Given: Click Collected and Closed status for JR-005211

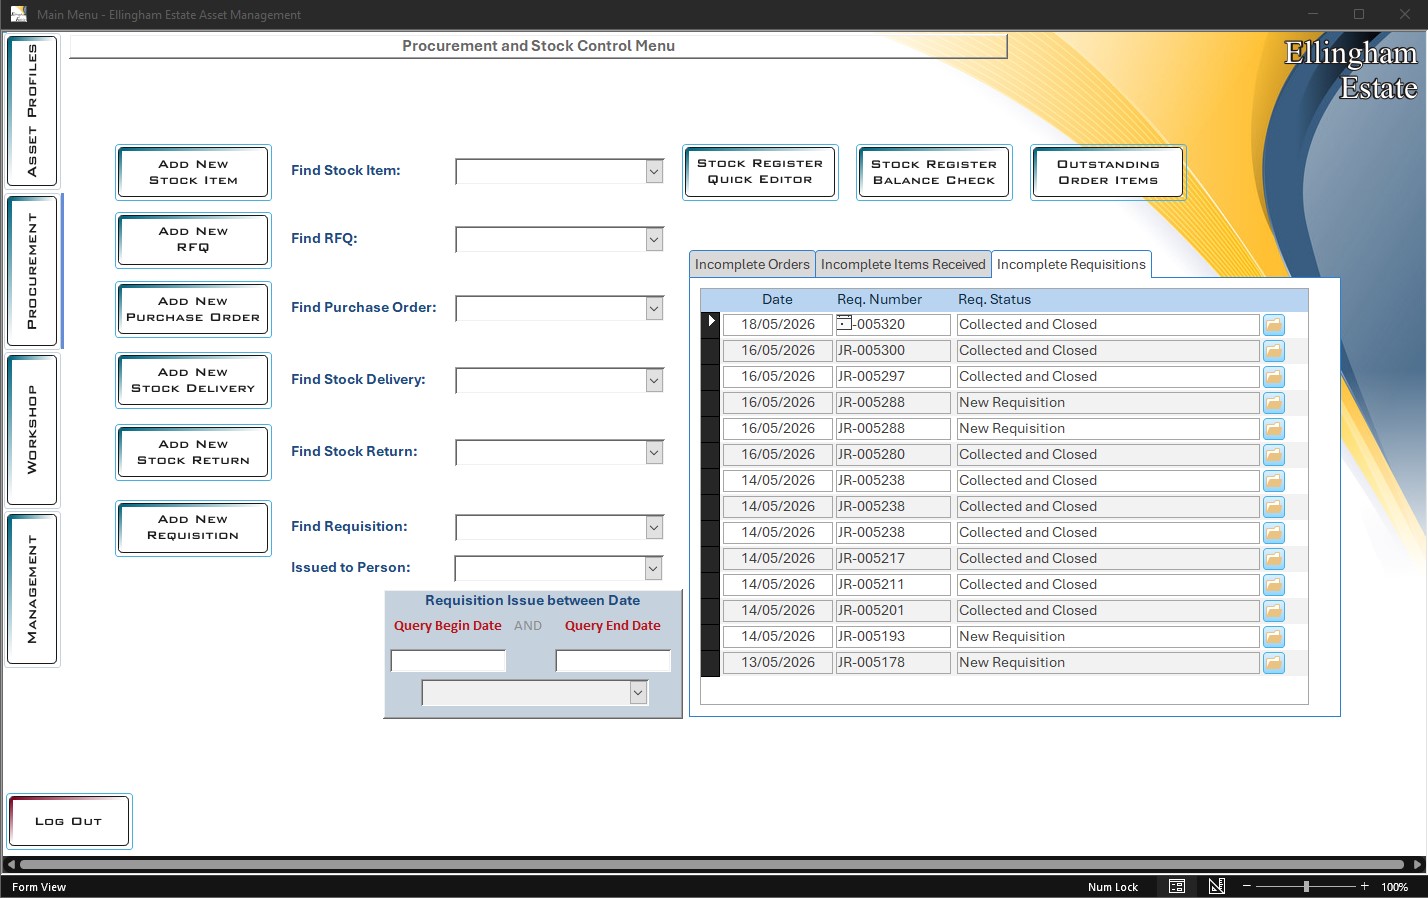Looking at the screenshot, I should (x=1108, y=585).
